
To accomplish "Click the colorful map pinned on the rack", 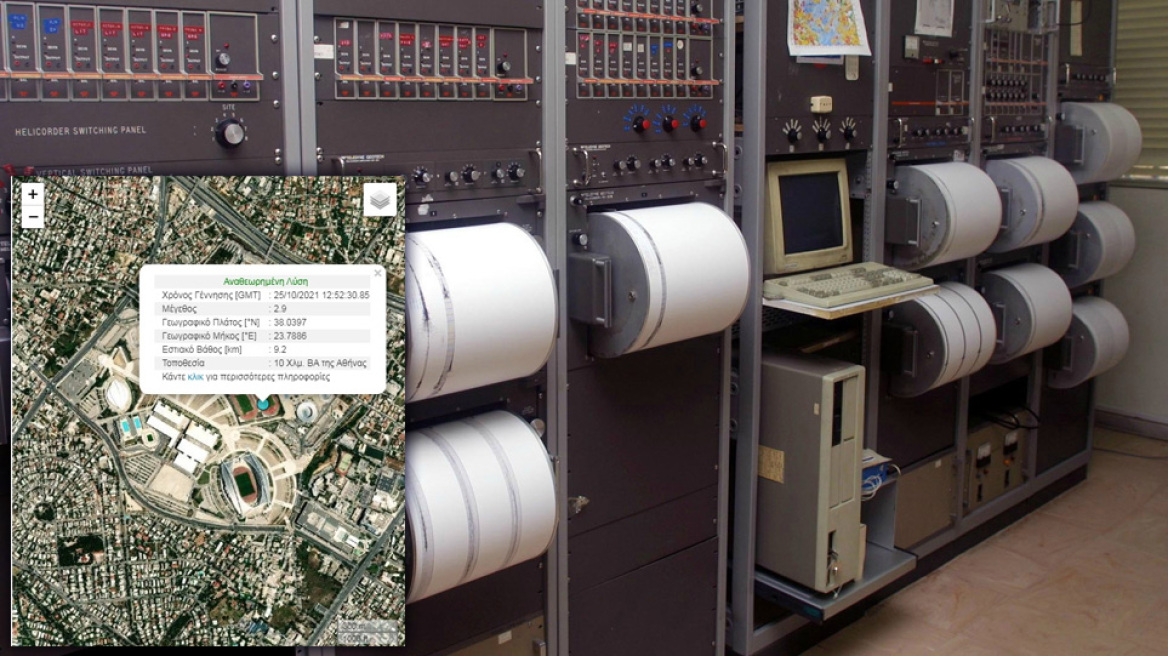I will 827,26.
